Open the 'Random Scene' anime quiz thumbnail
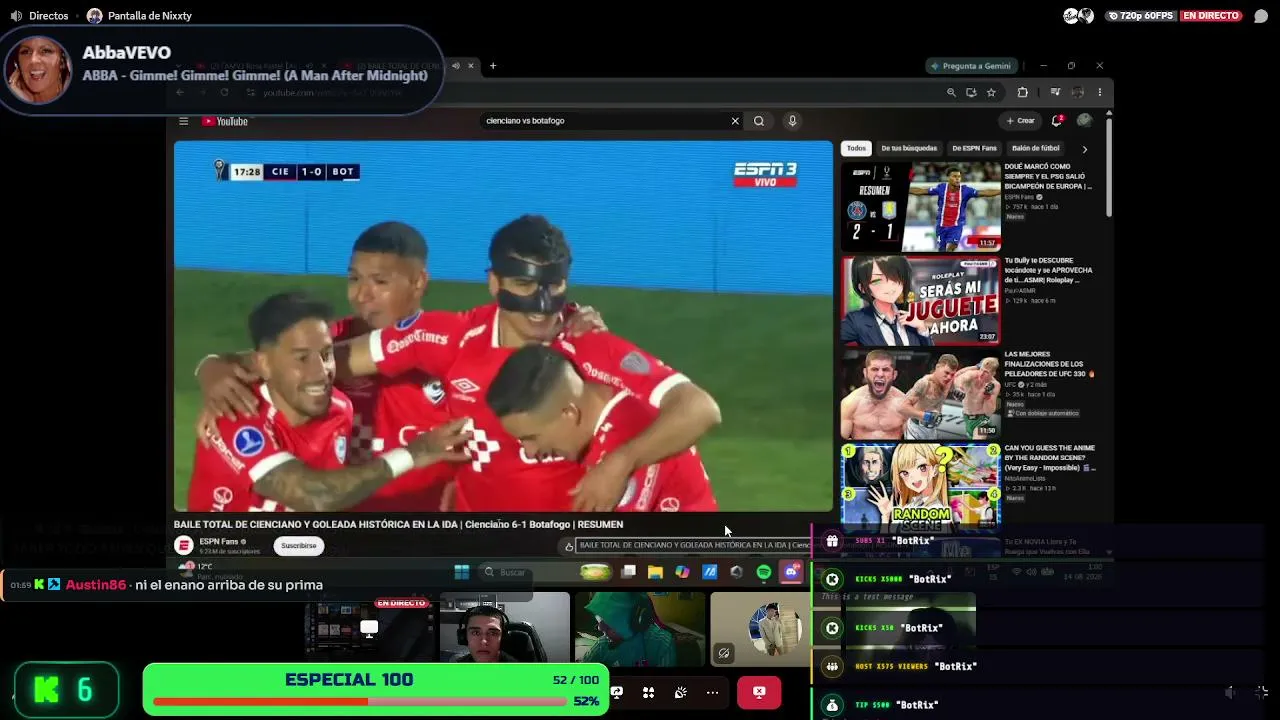The width and height of the screenshot is (1280, 720). (x=920, y=486)
